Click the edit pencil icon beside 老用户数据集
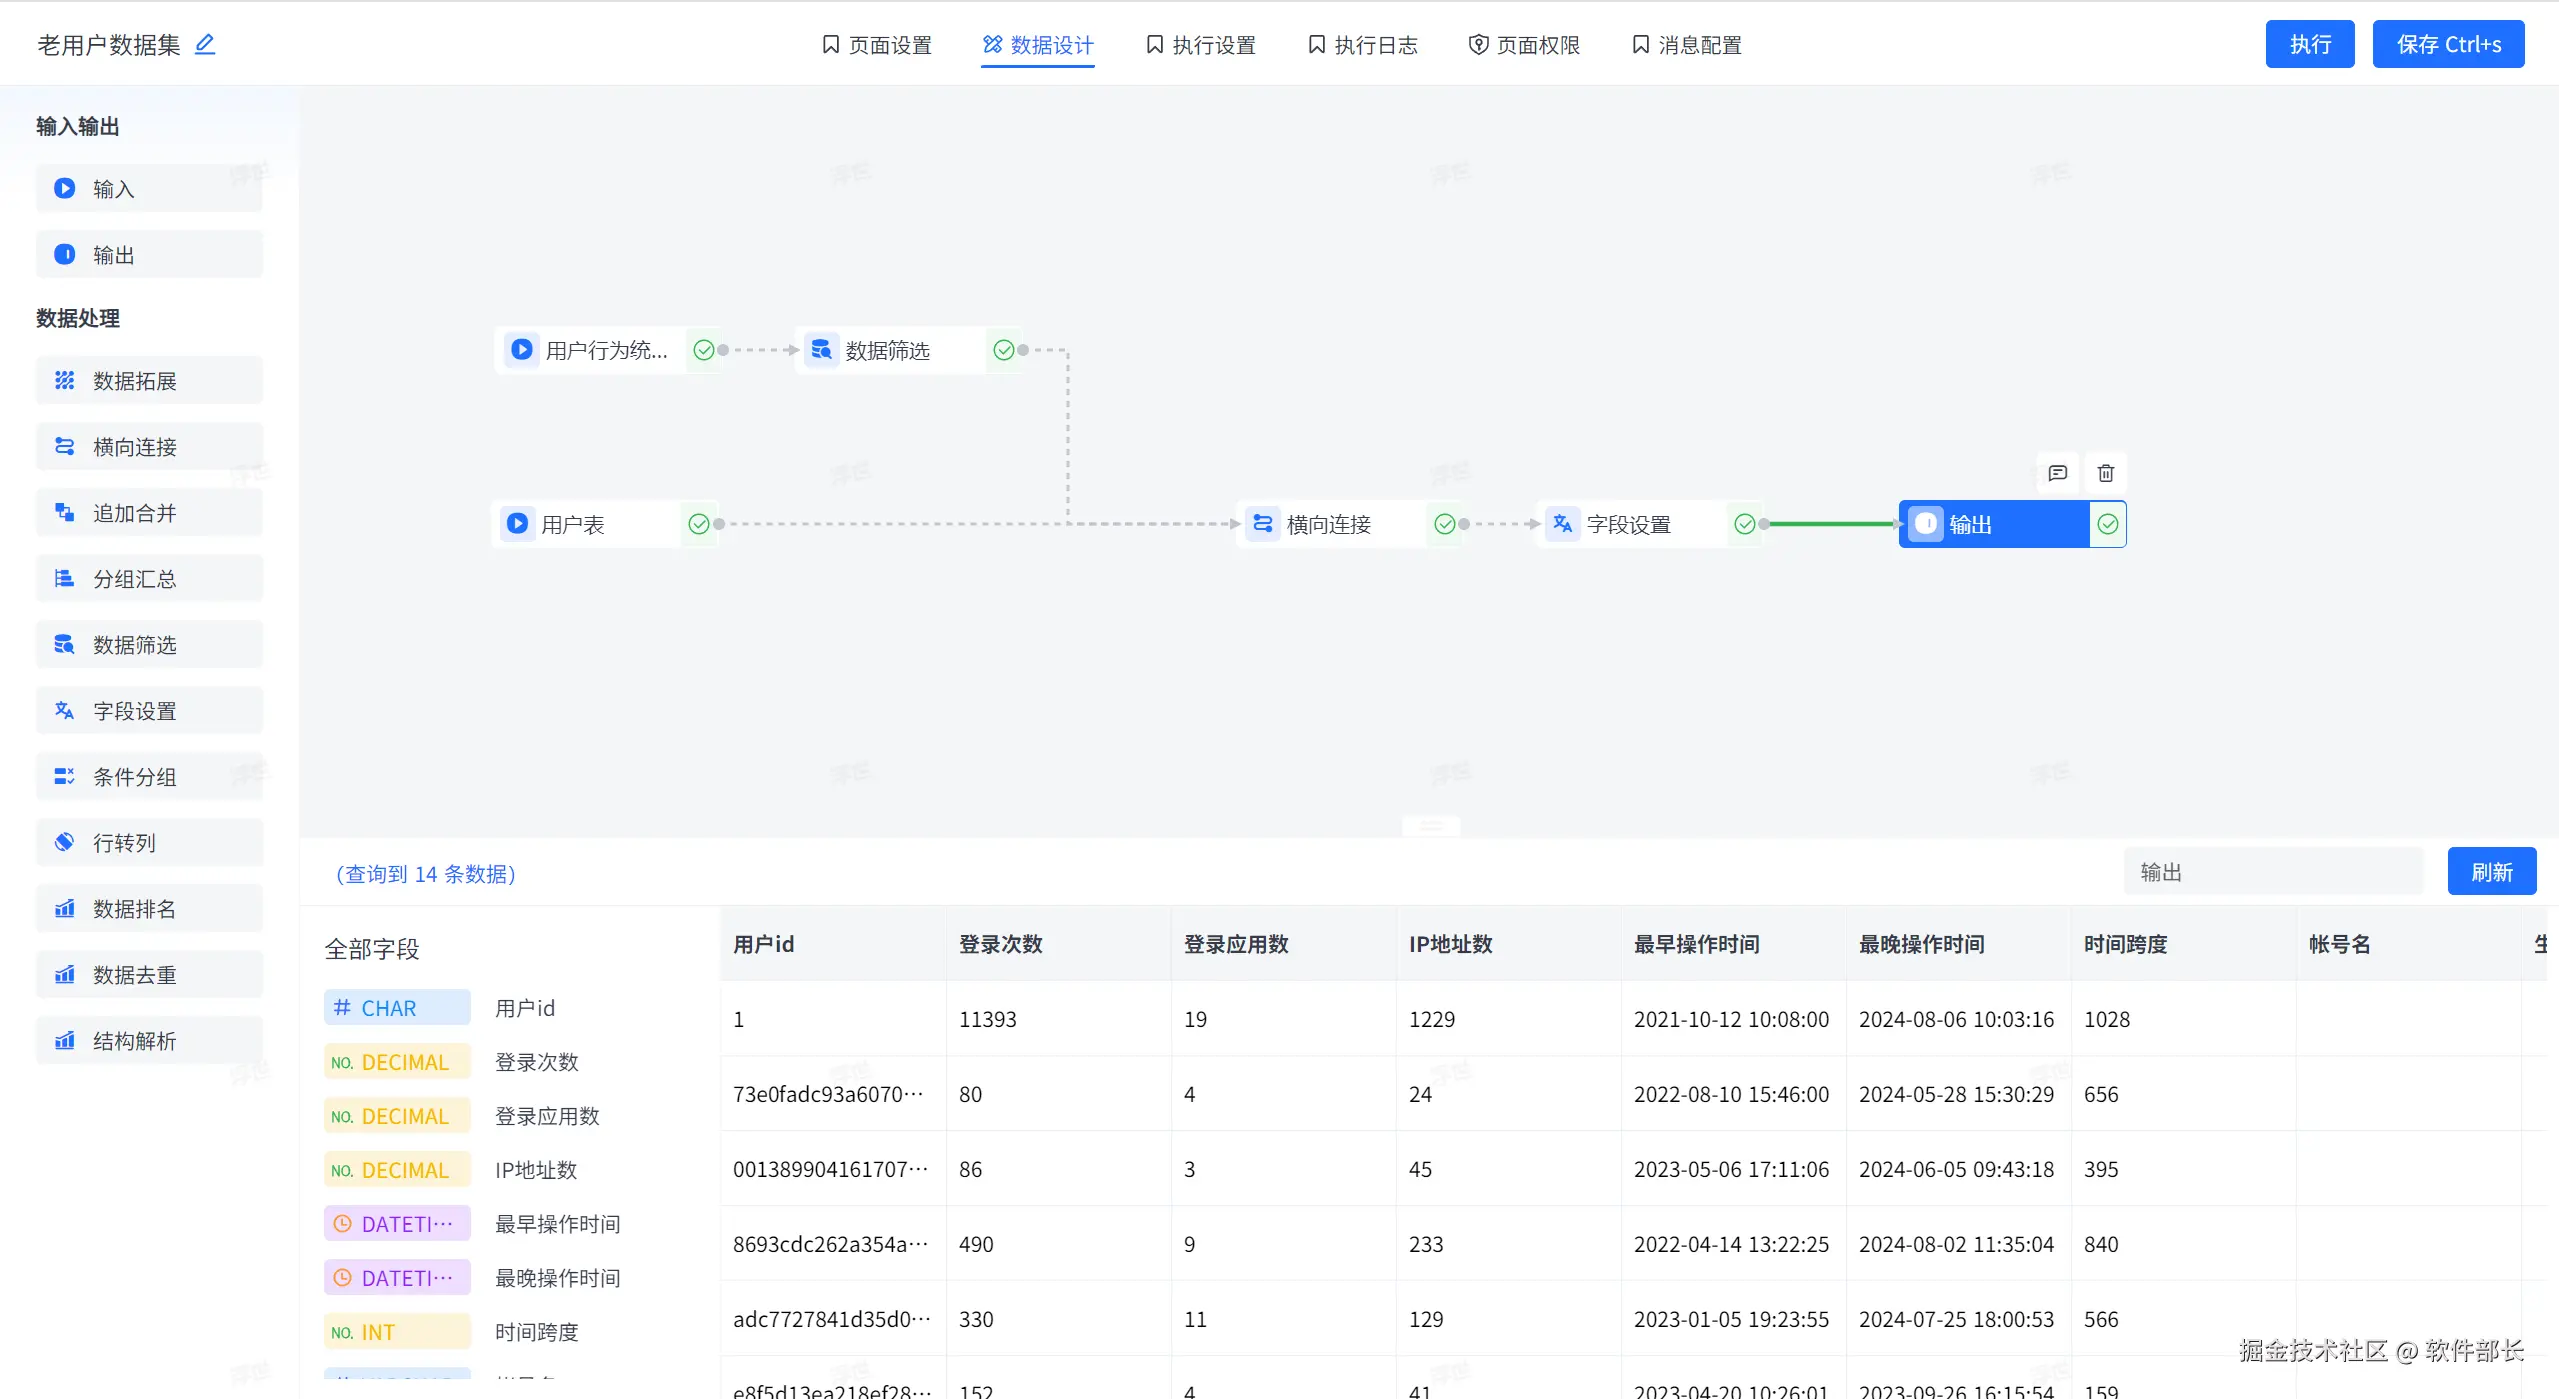 pos(205,44)
